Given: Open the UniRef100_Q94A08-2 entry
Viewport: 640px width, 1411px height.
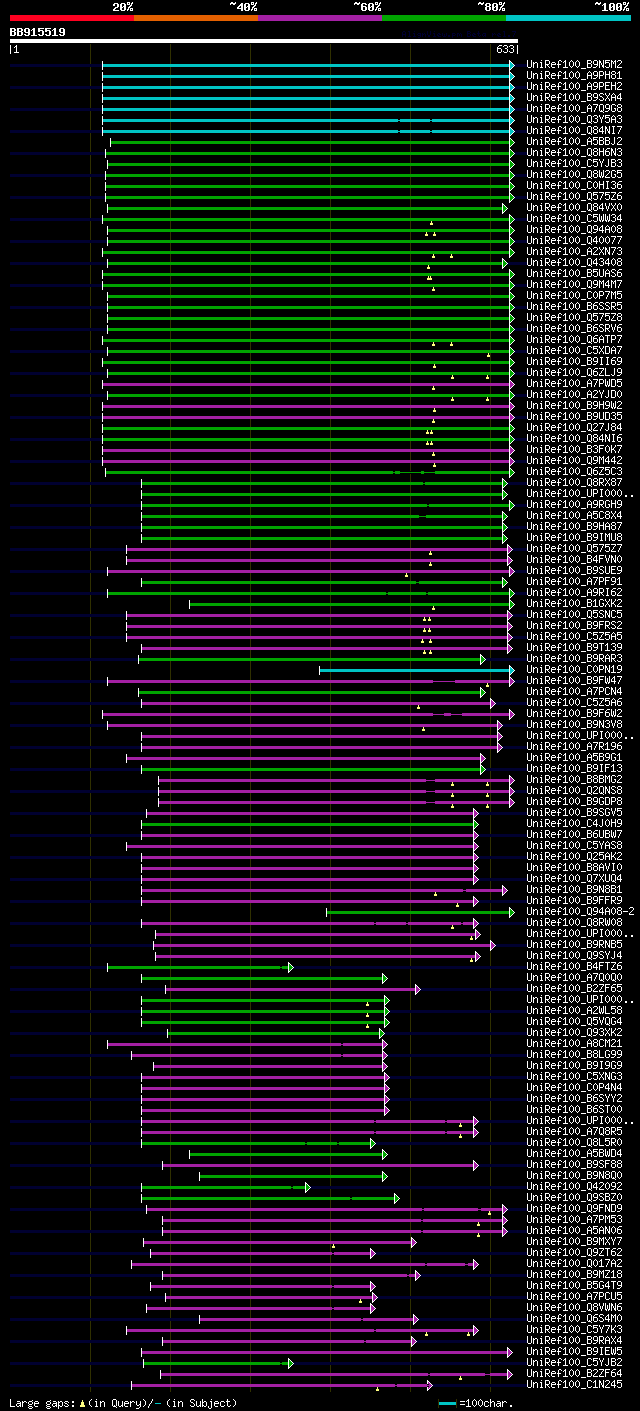Looking at the screenshot, I should click(x=581, y=912).
